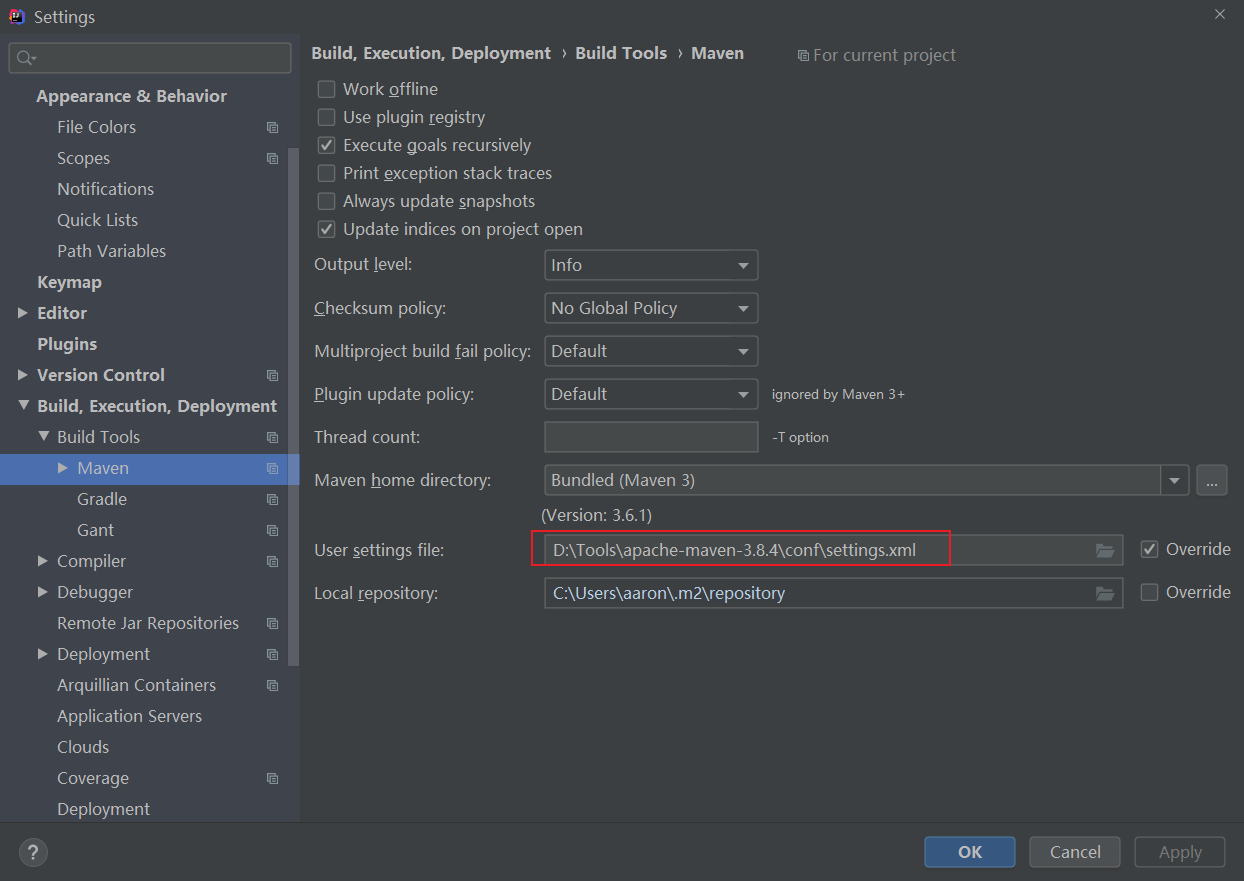Image resolution: width=1244 pixels, height=881 pixels.
Task: Click the ... button for Maven home directory
Action: click(x=1211, y=481)
